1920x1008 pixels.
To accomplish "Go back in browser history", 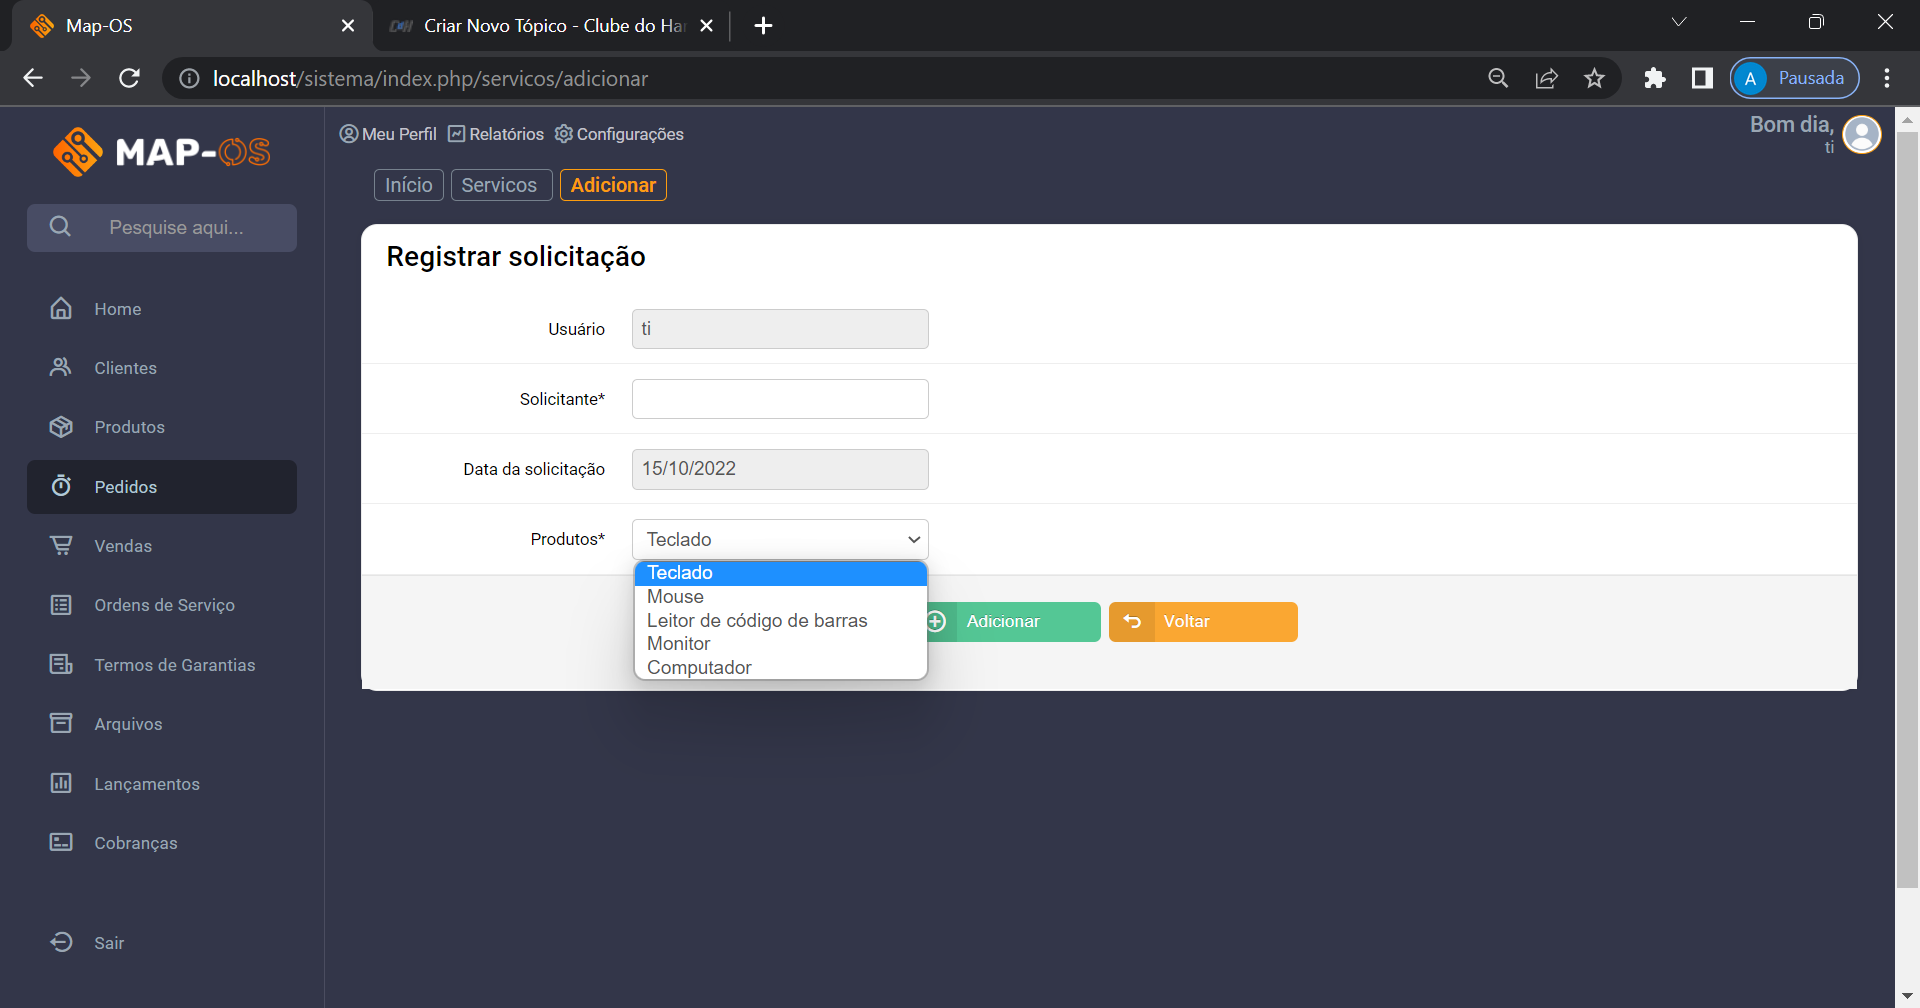I will tap(33, 78).
